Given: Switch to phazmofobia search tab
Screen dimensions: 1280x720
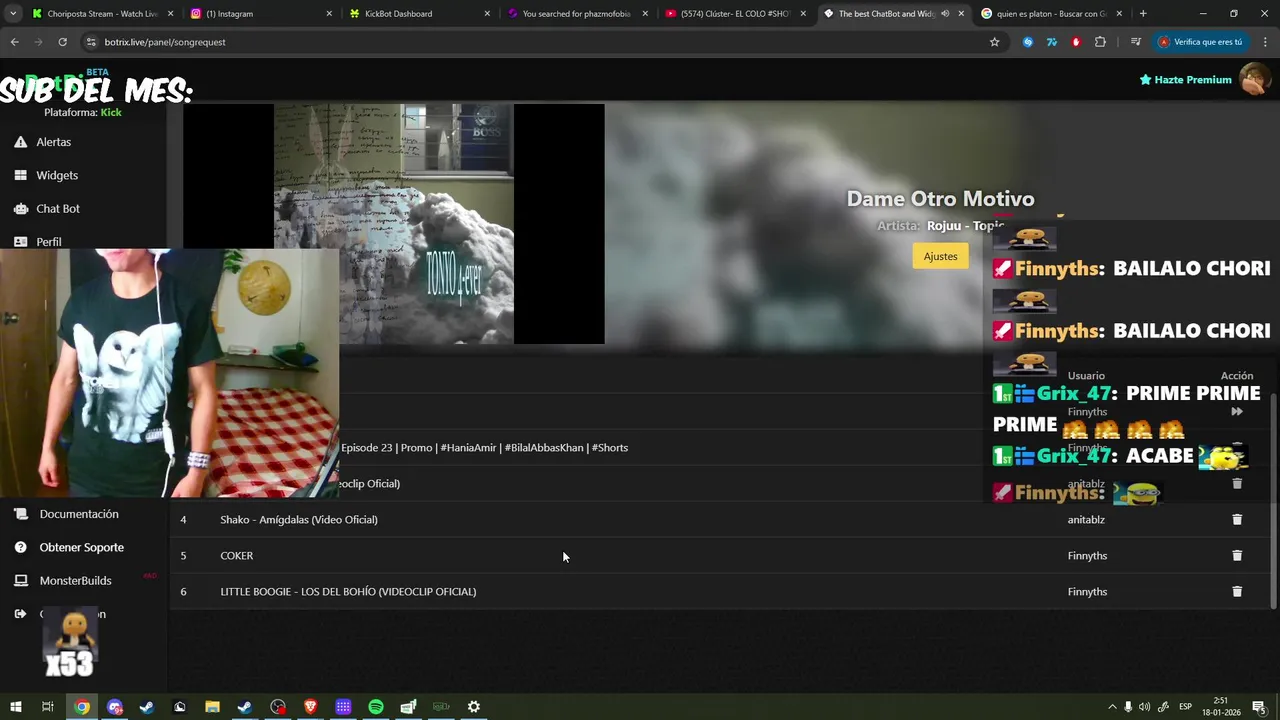Looking at the screenshot, I should (578, 14).
